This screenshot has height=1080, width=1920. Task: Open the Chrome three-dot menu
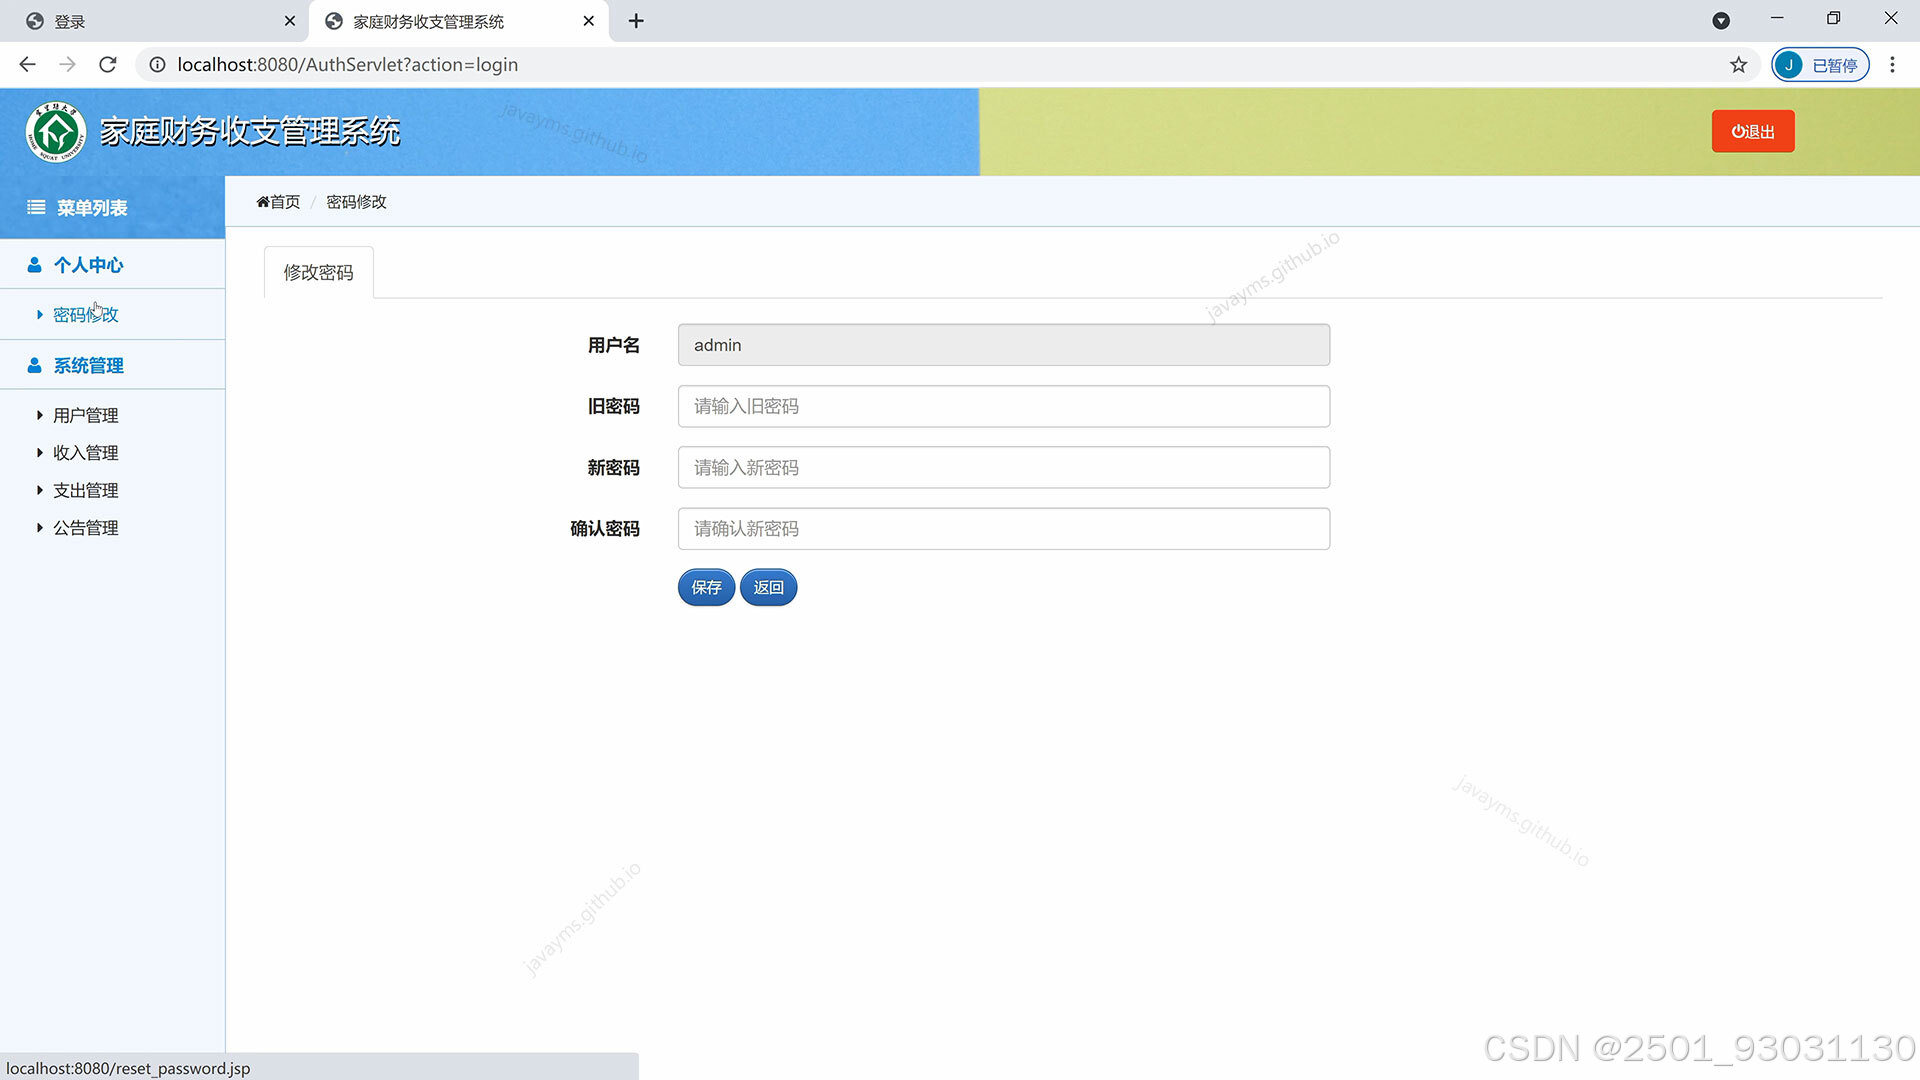(1892, 65)
